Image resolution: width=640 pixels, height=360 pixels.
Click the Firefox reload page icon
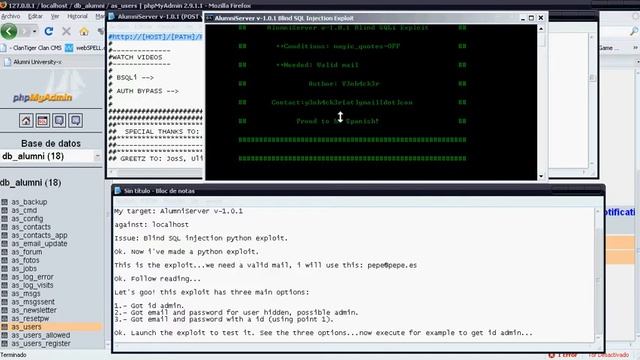49,31
